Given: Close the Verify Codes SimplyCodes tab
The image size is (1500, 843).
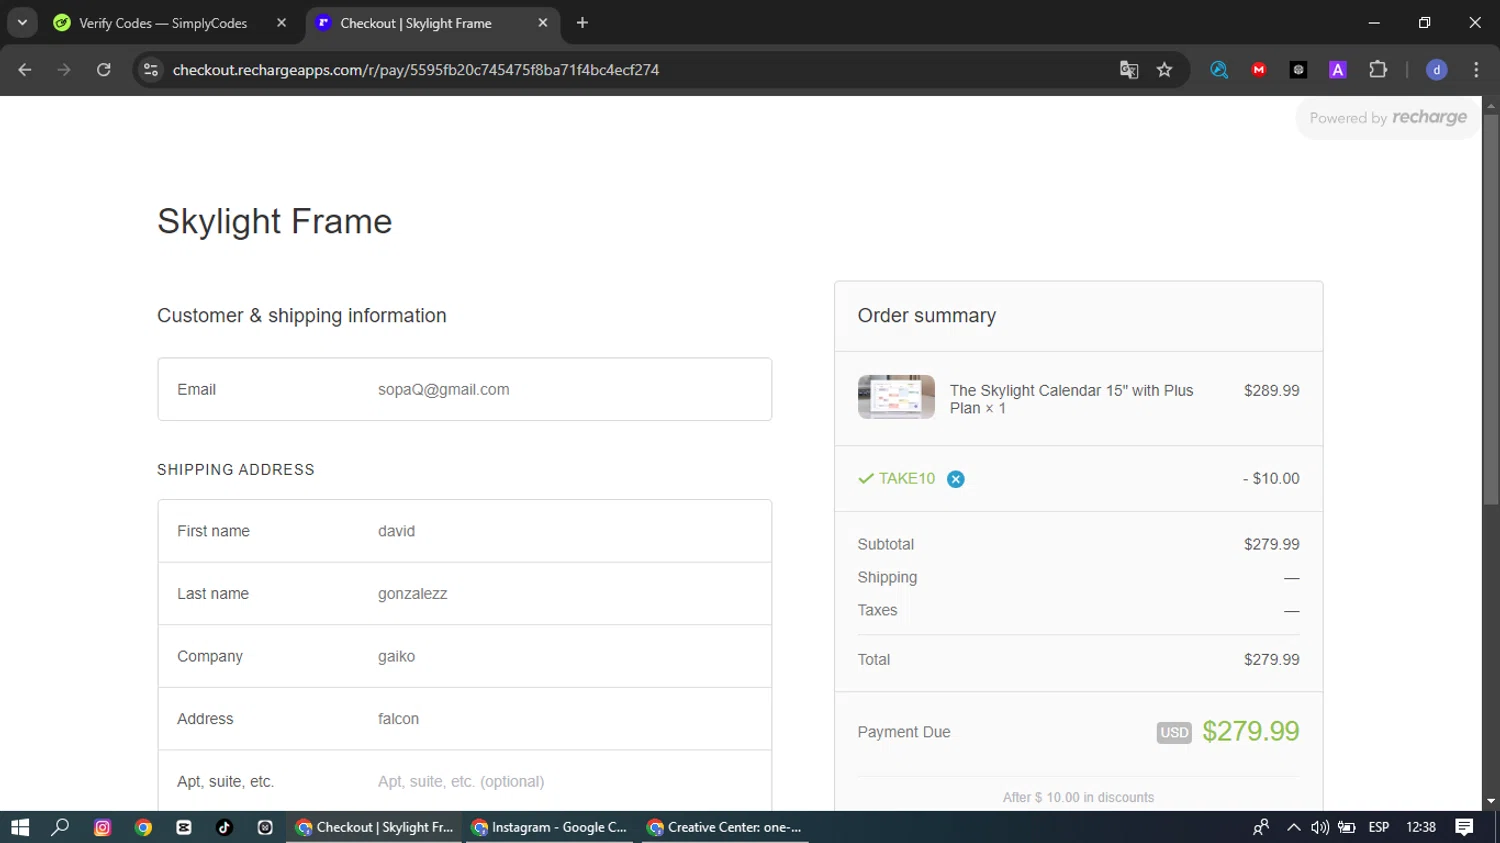Looking at the screenshot, I should tap(282, 23).
